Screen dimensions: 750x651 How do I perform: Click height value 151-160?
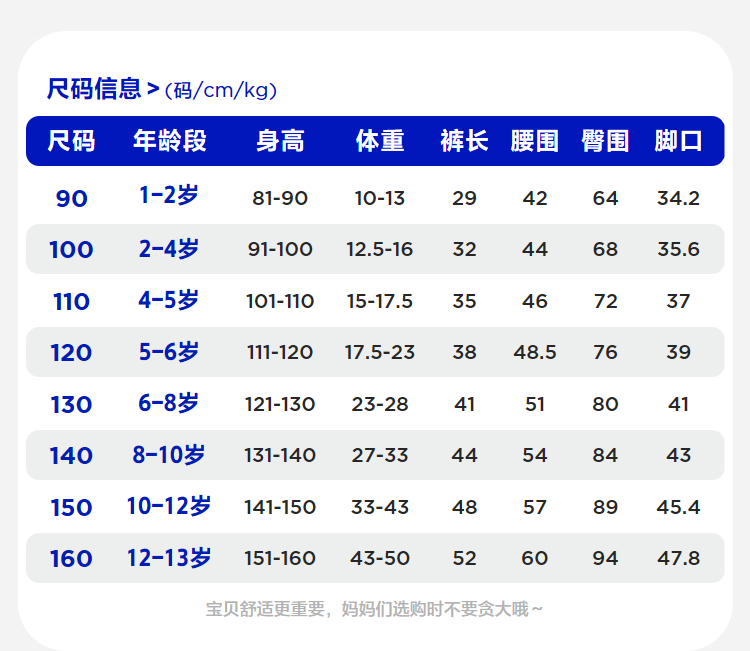(280, 558)
